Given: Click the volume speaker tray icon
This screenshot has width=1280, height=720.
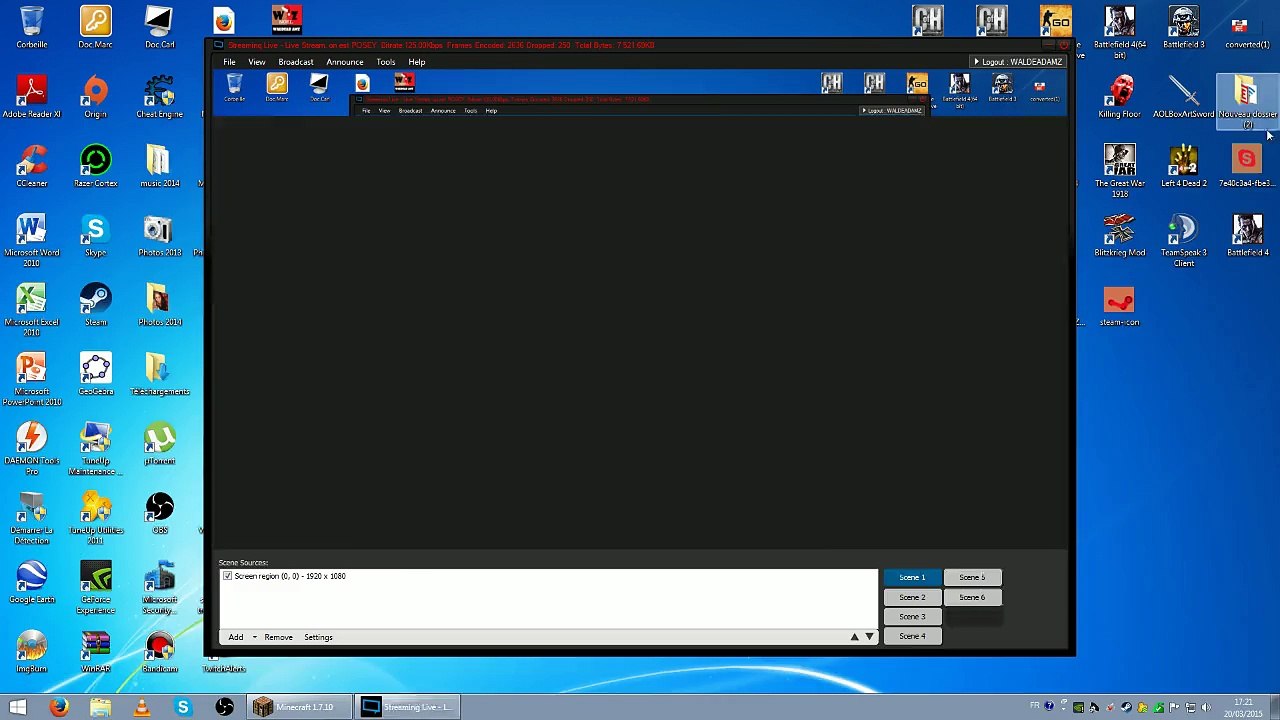Looking at the screenshot, I should 1206,707.
